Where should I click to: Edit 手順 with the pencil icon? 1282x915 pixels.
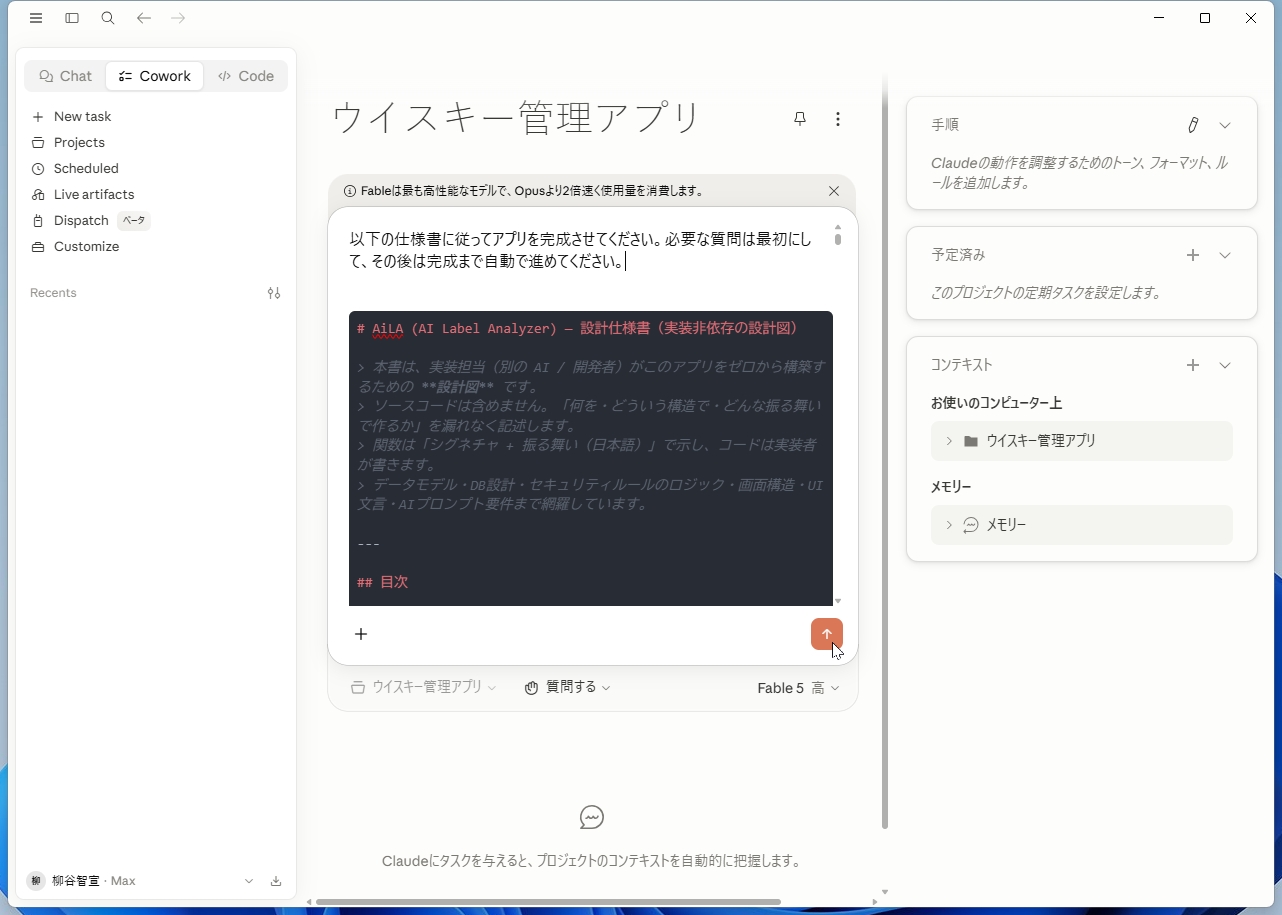coord(1193,125)
